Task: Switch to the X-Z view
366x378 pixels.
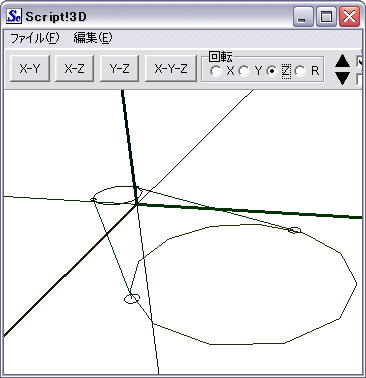Action: (74, 69)
